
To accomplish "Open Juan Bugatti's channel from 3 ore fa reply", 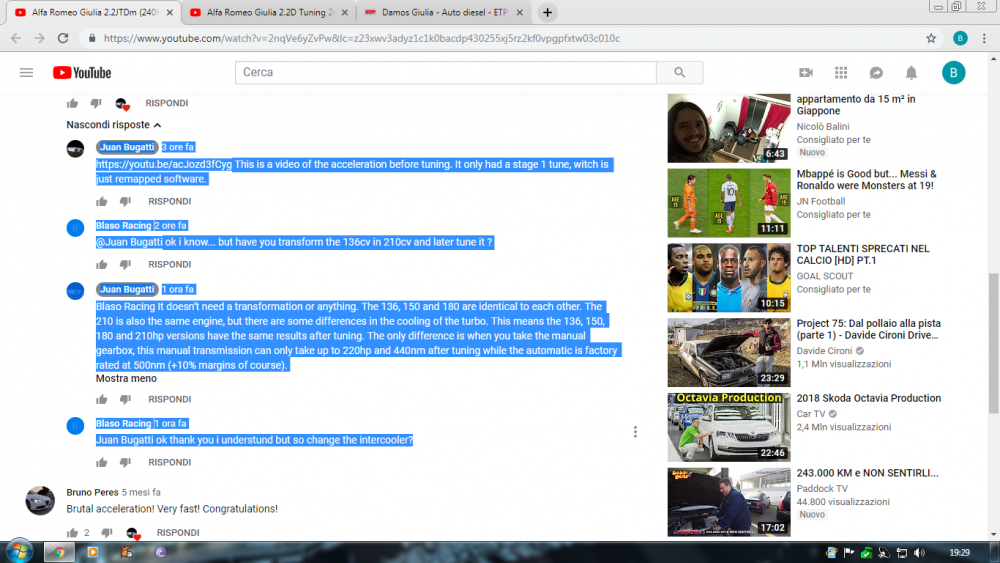I will (127, 147).
